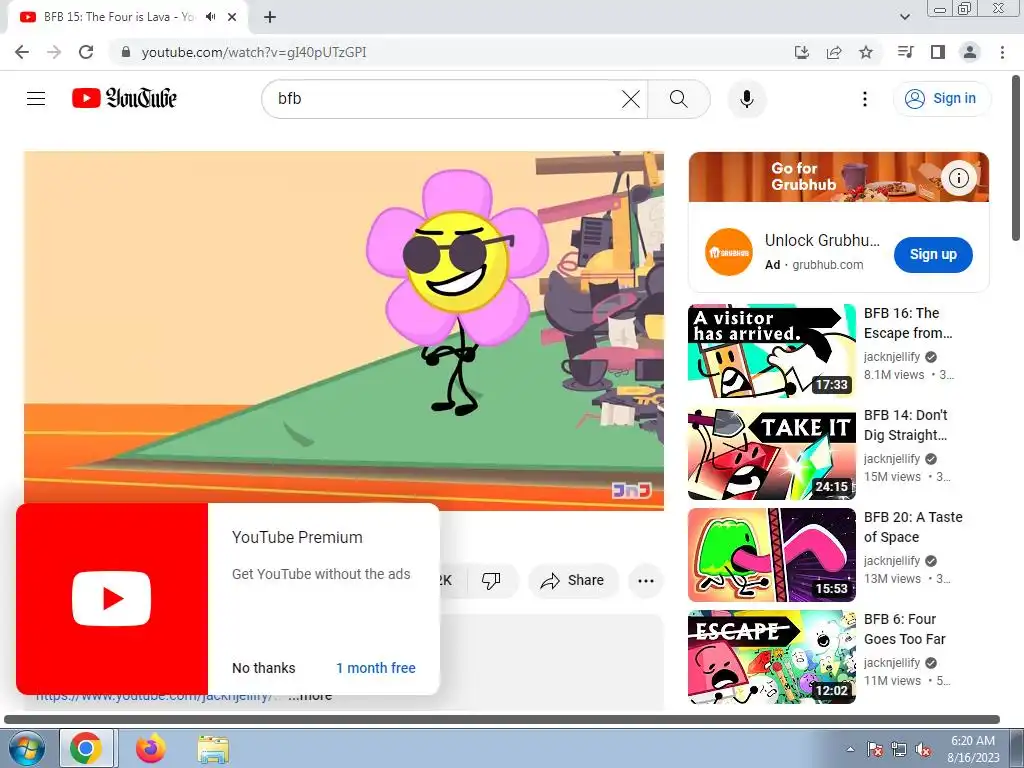Click the Grubhub Sign up button
Image resolution: width=1024 pixels, height=768 pixels.
933,255
